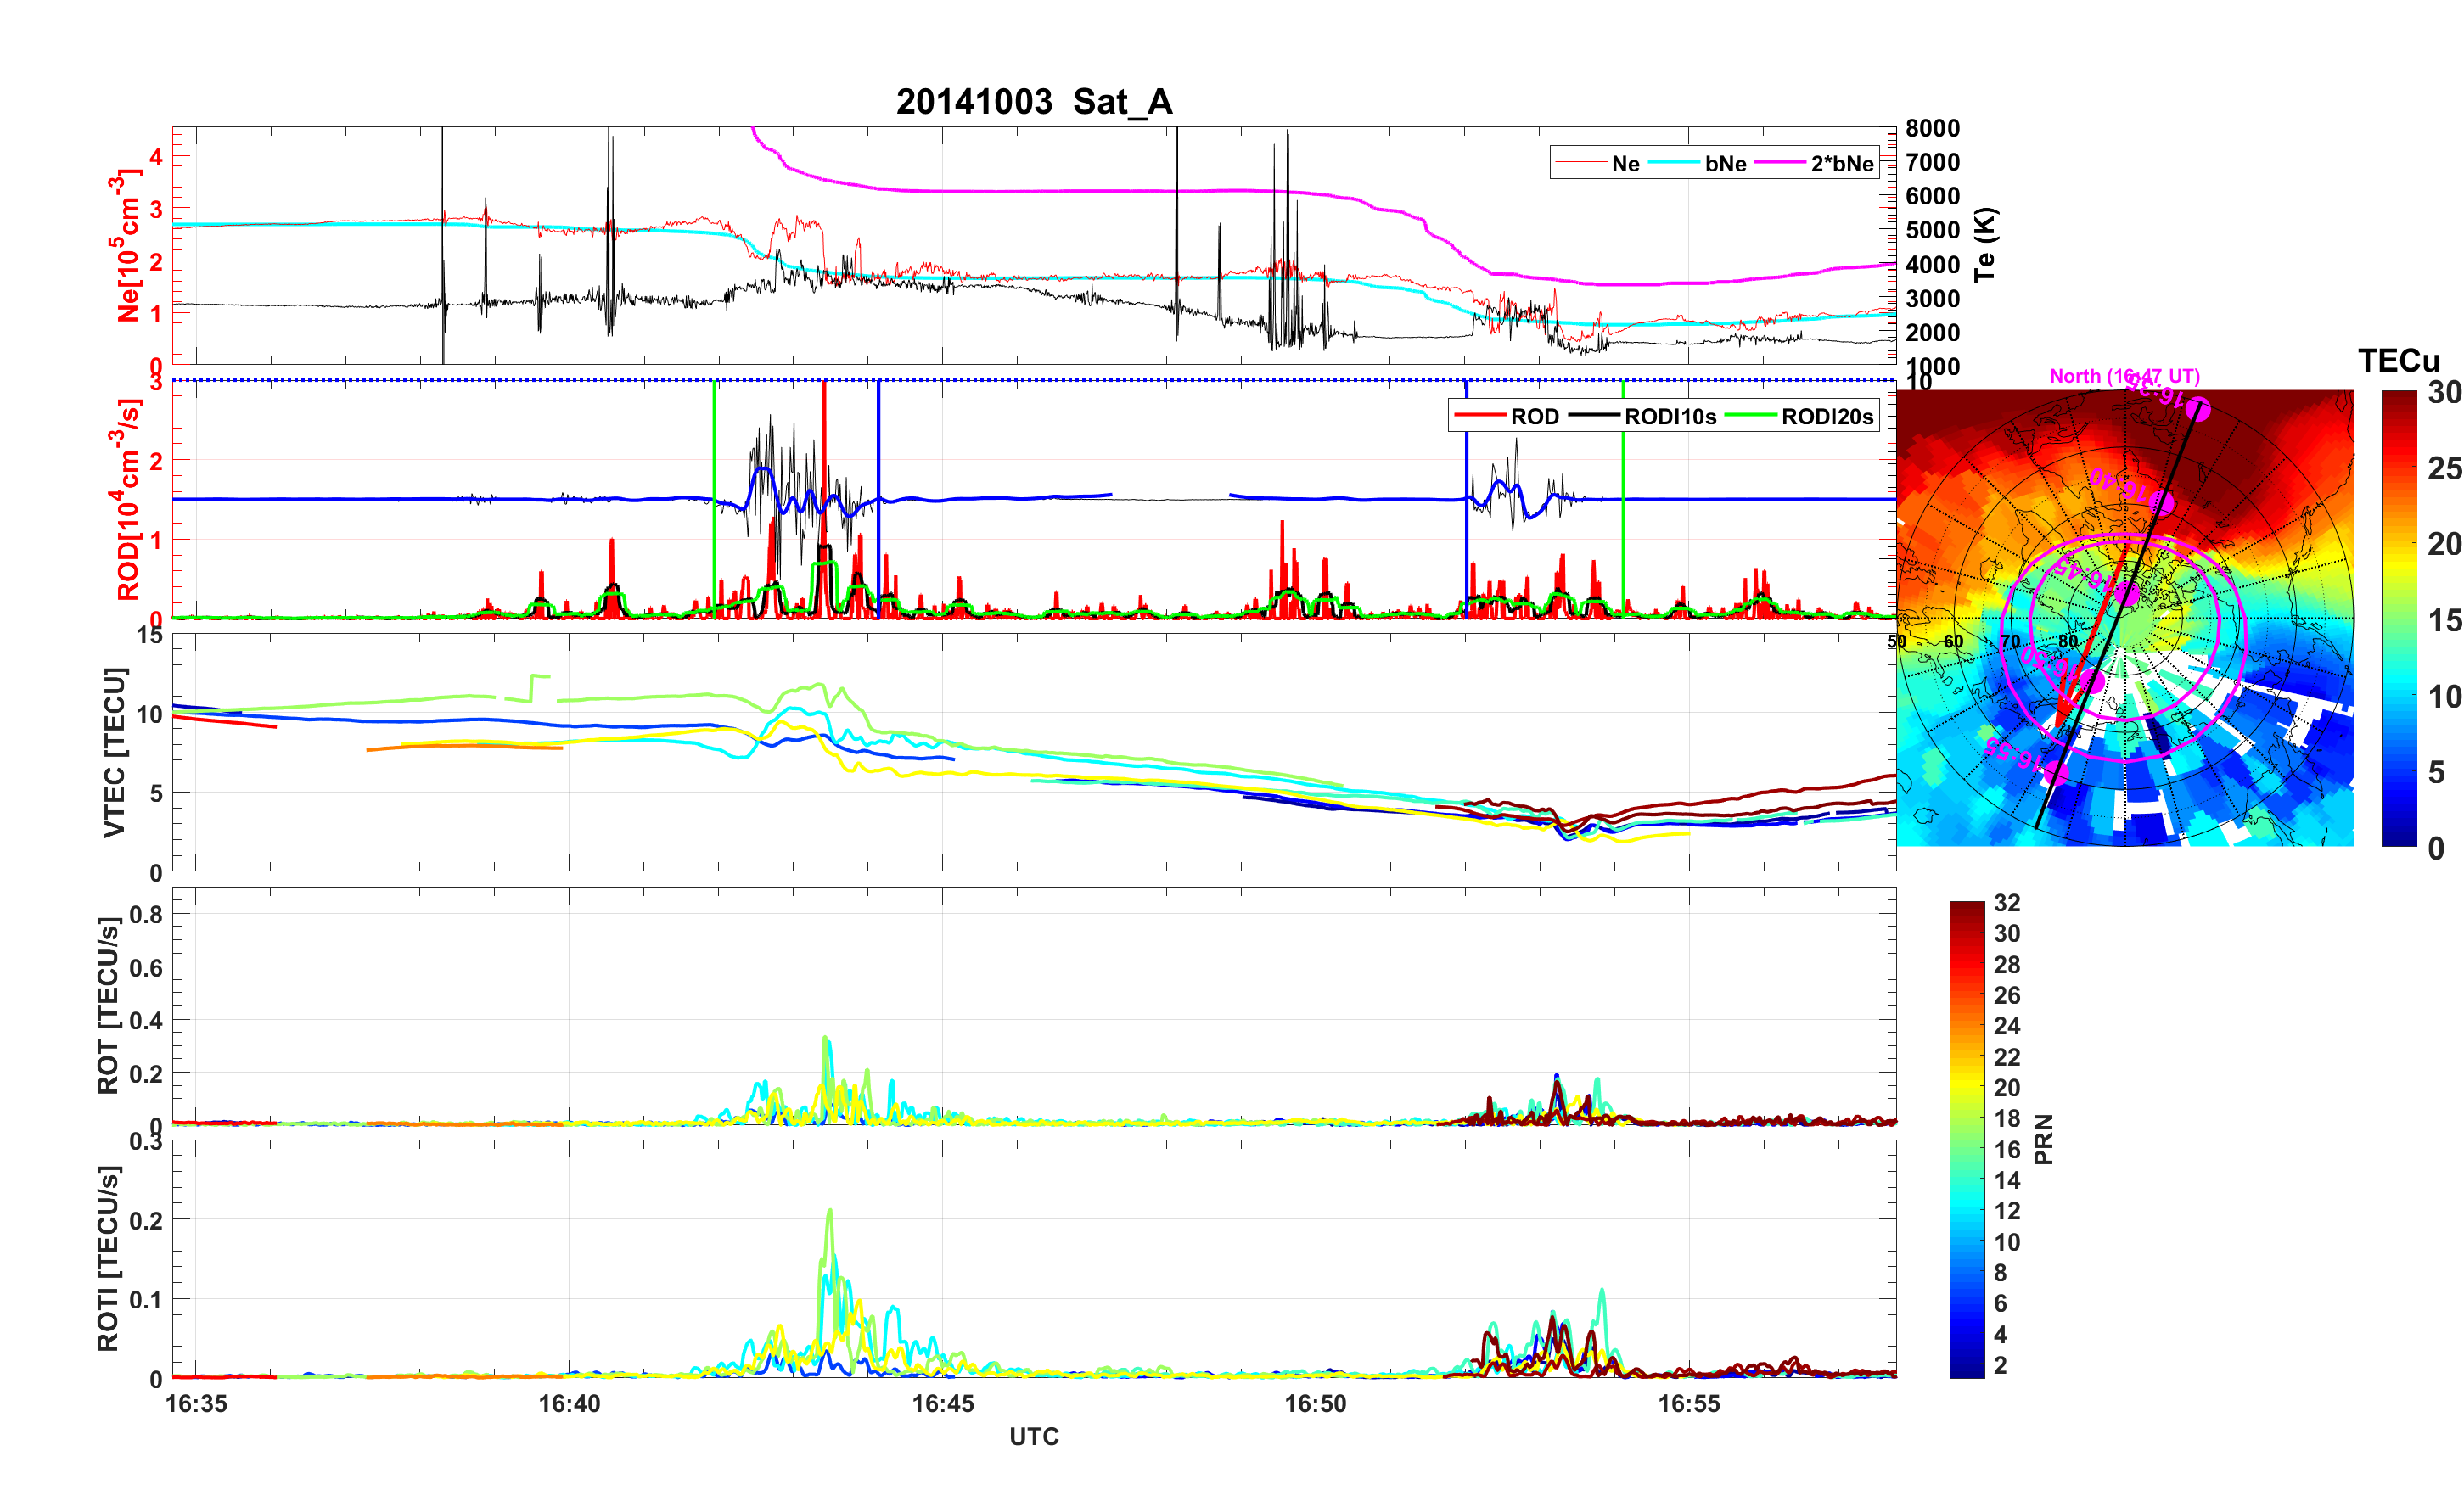The image size is (2464, 1490).
Task: Select the red Ne legend entry
Action: 1625,163
